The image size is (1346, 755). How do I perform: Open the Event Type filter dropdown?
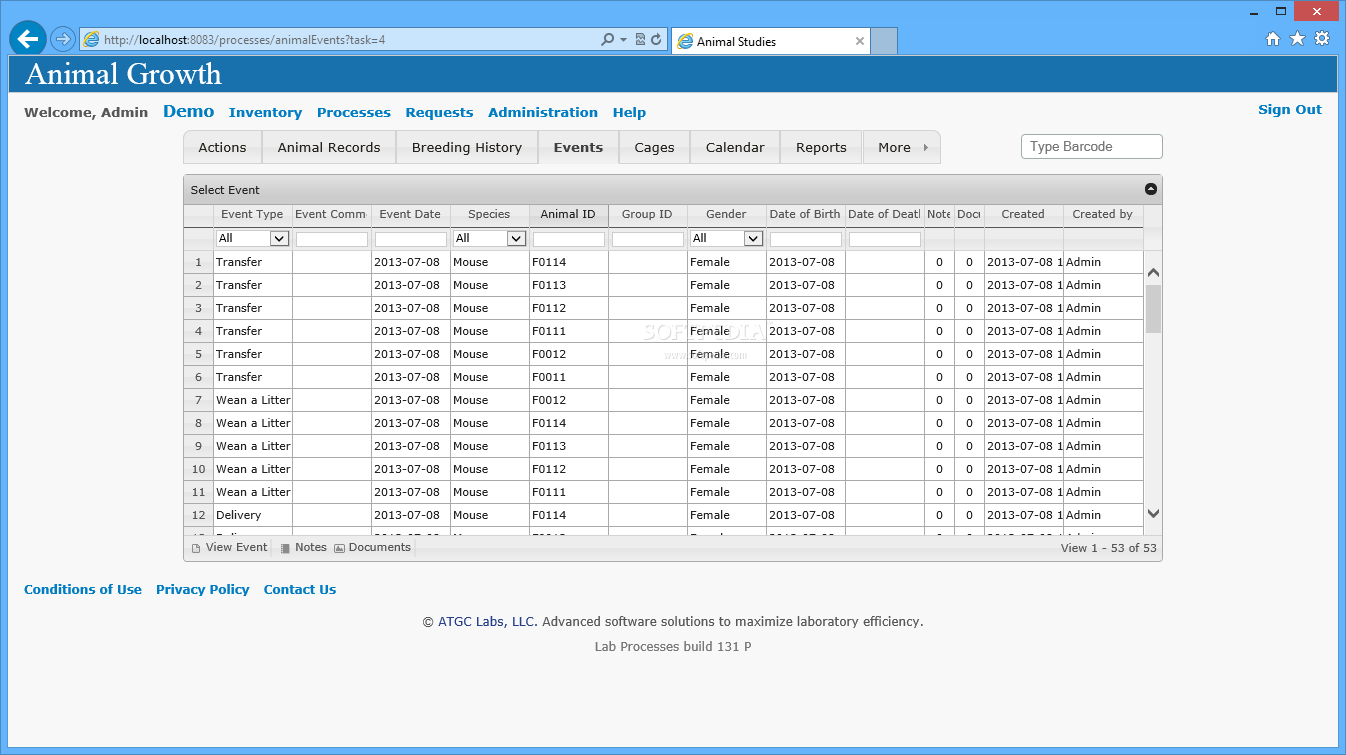click(252, 238)
